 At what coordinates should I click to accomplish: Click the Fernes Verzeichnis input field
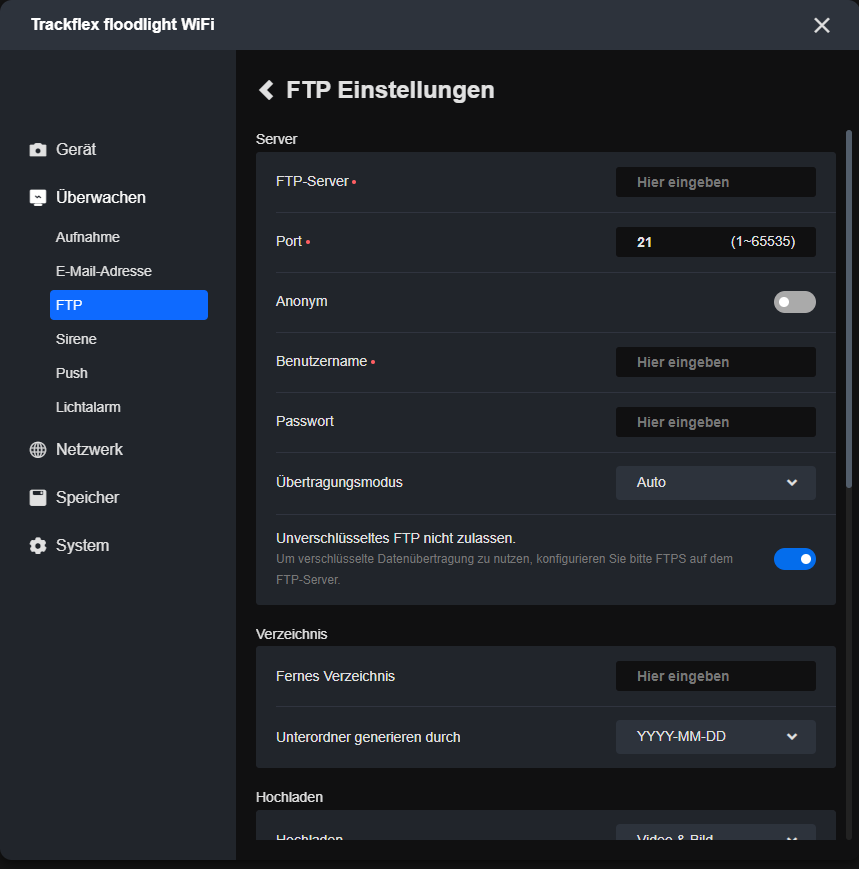[715, 676]
